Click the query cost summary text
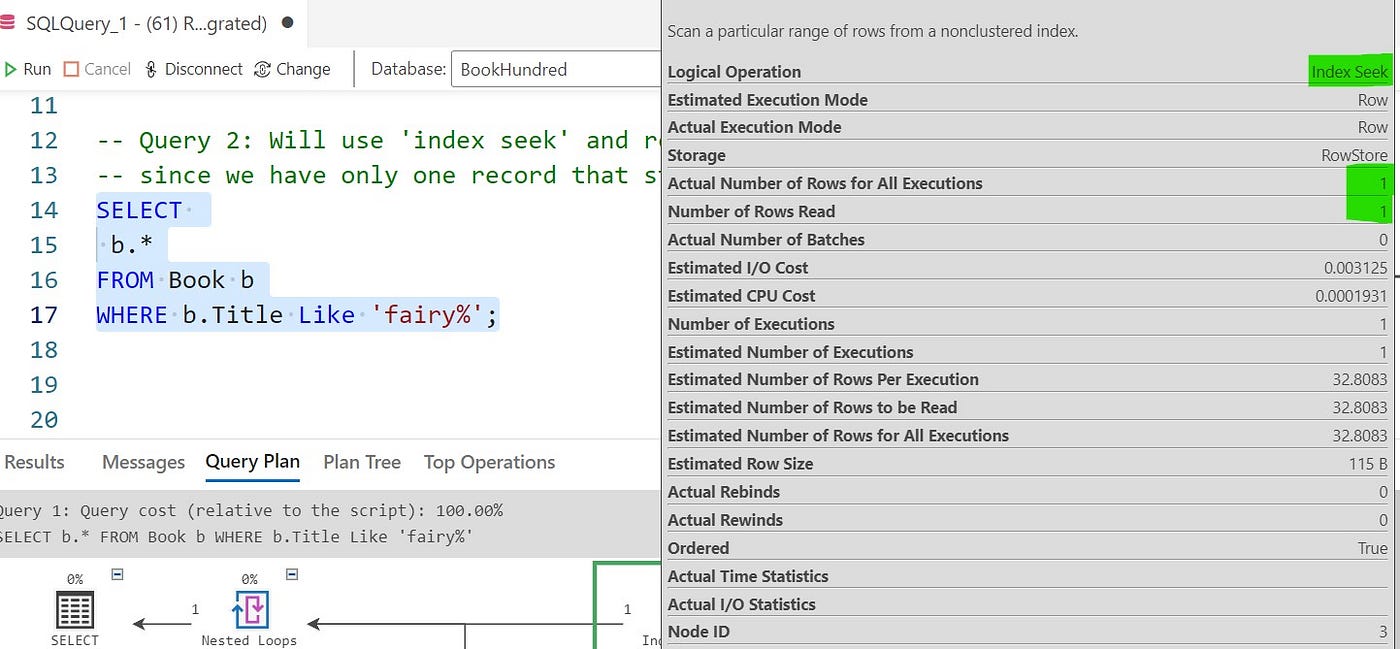The width and height of the screenshot is (1400, 649). tap(250, 510)
